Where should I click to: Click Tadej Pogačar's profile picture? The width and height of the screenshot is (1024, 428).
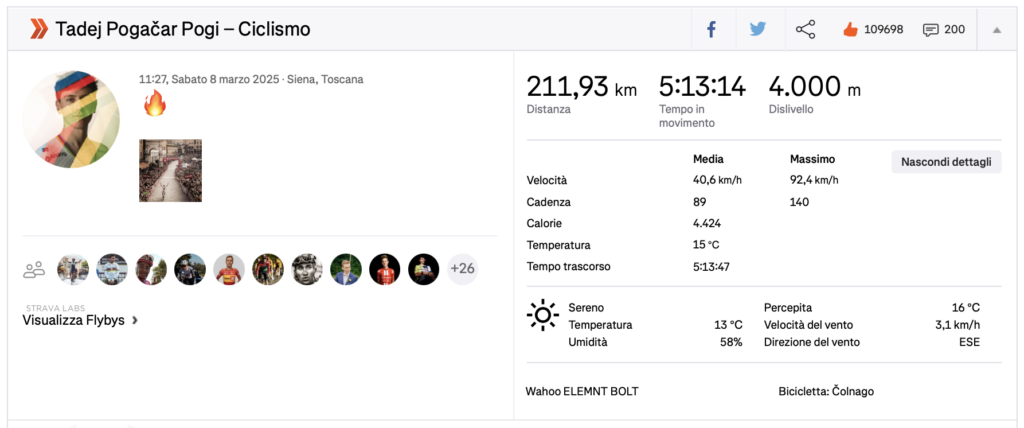[71, 120]
